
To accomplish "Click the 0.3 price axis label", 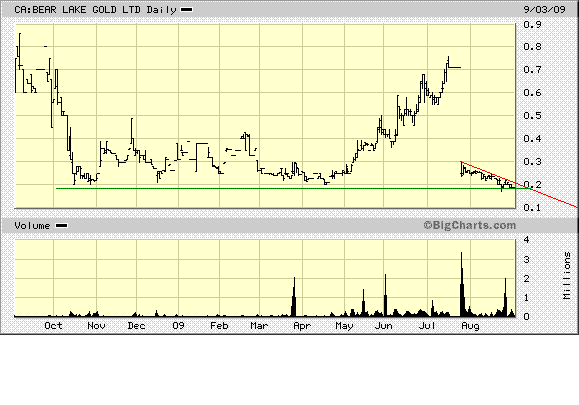I will click(x=532, y=162).
